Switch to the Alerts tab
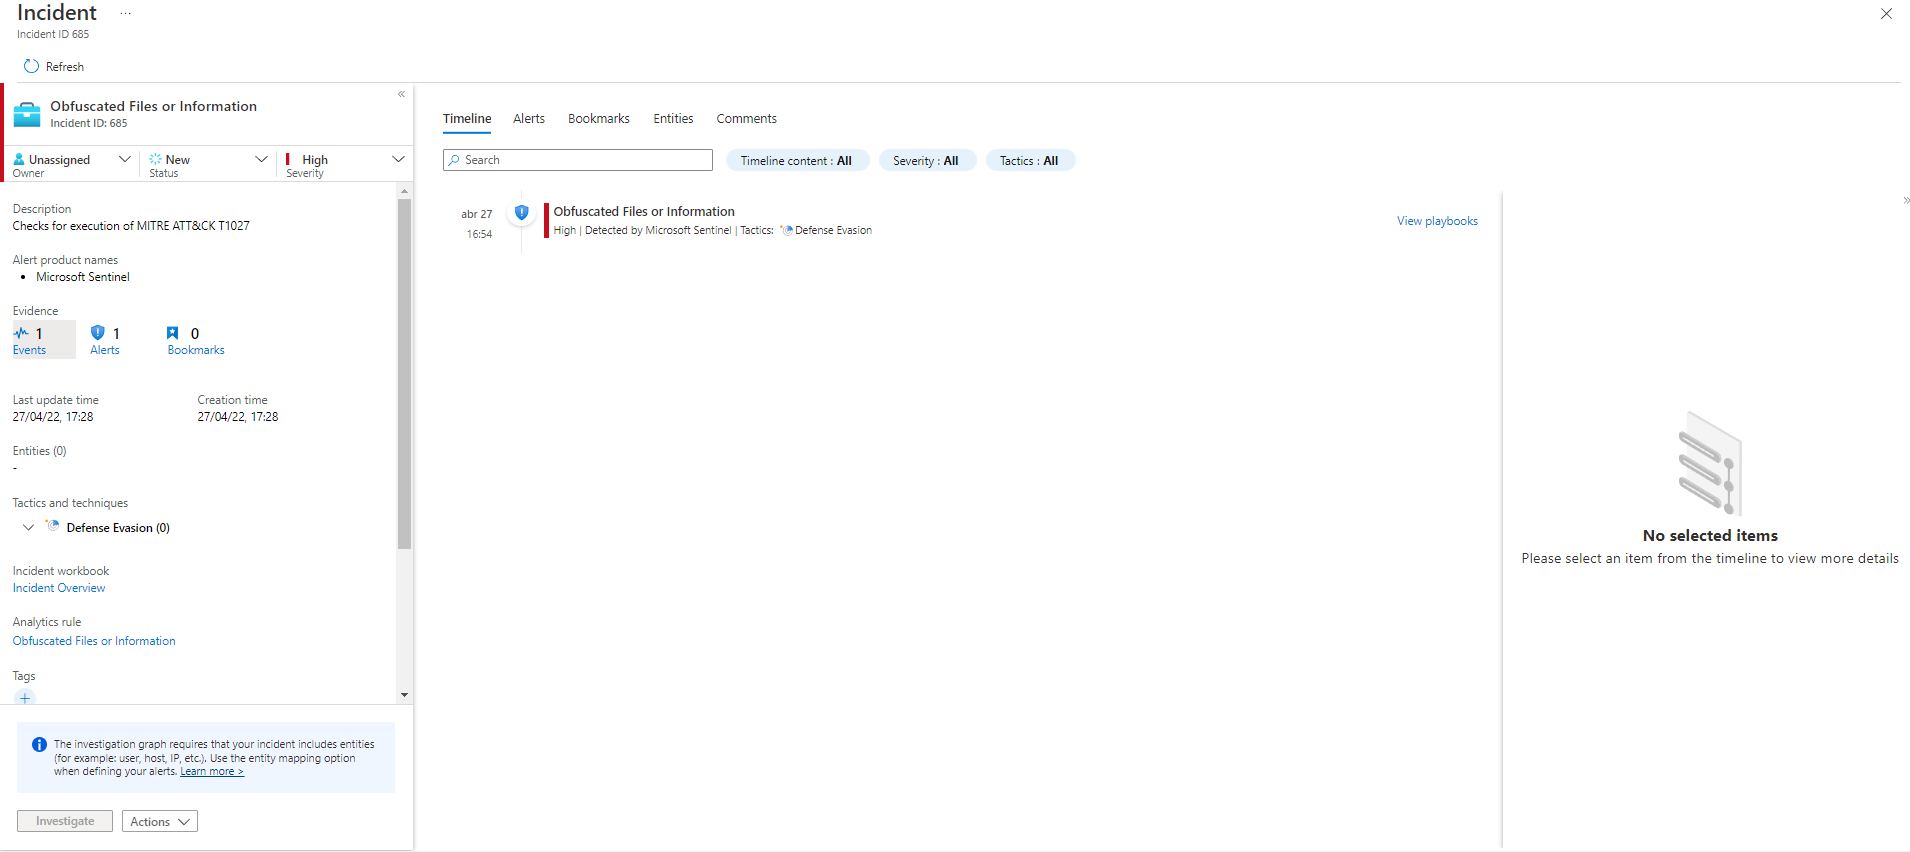The image size is (1910, 852). coord(528,119)
